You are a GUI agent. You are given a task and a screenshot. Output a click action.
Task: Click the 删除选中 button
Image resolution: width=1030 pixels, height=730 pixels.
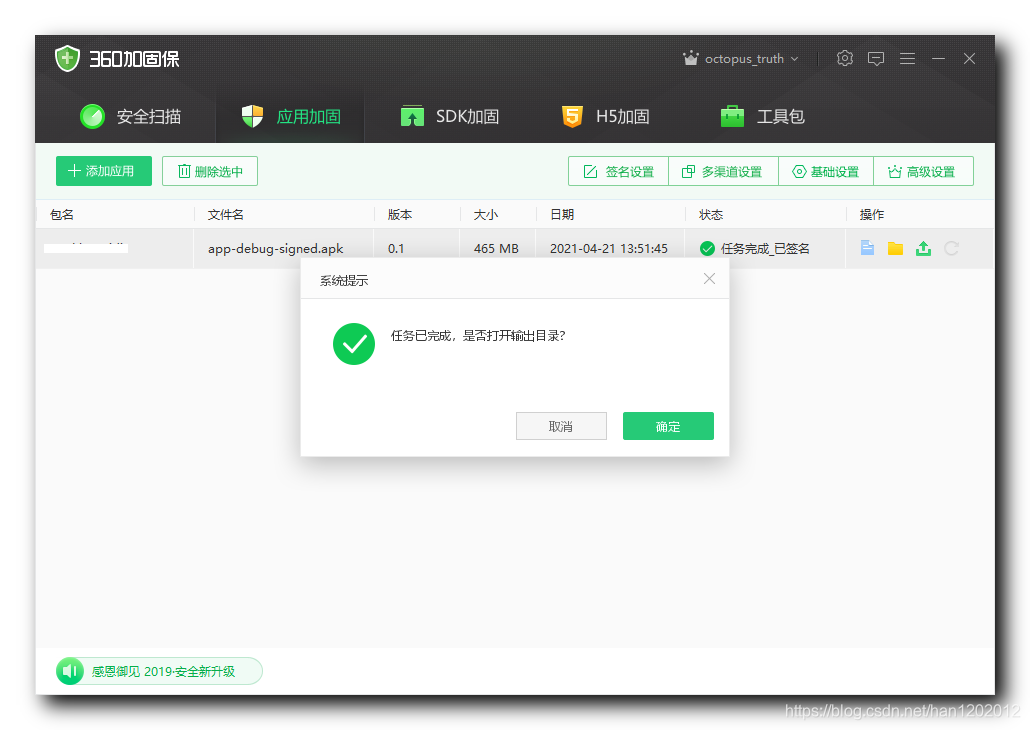[x=210, y=171]
